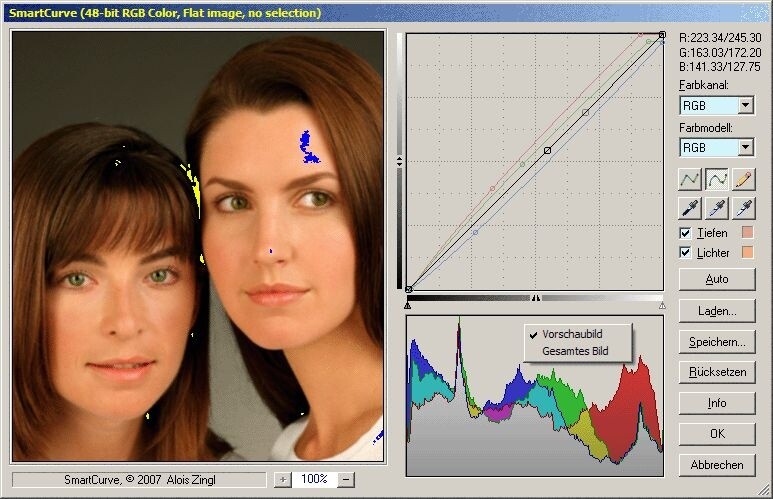Click the Farbmodell label
773x499 pixels.
click(x=705, y=128)
